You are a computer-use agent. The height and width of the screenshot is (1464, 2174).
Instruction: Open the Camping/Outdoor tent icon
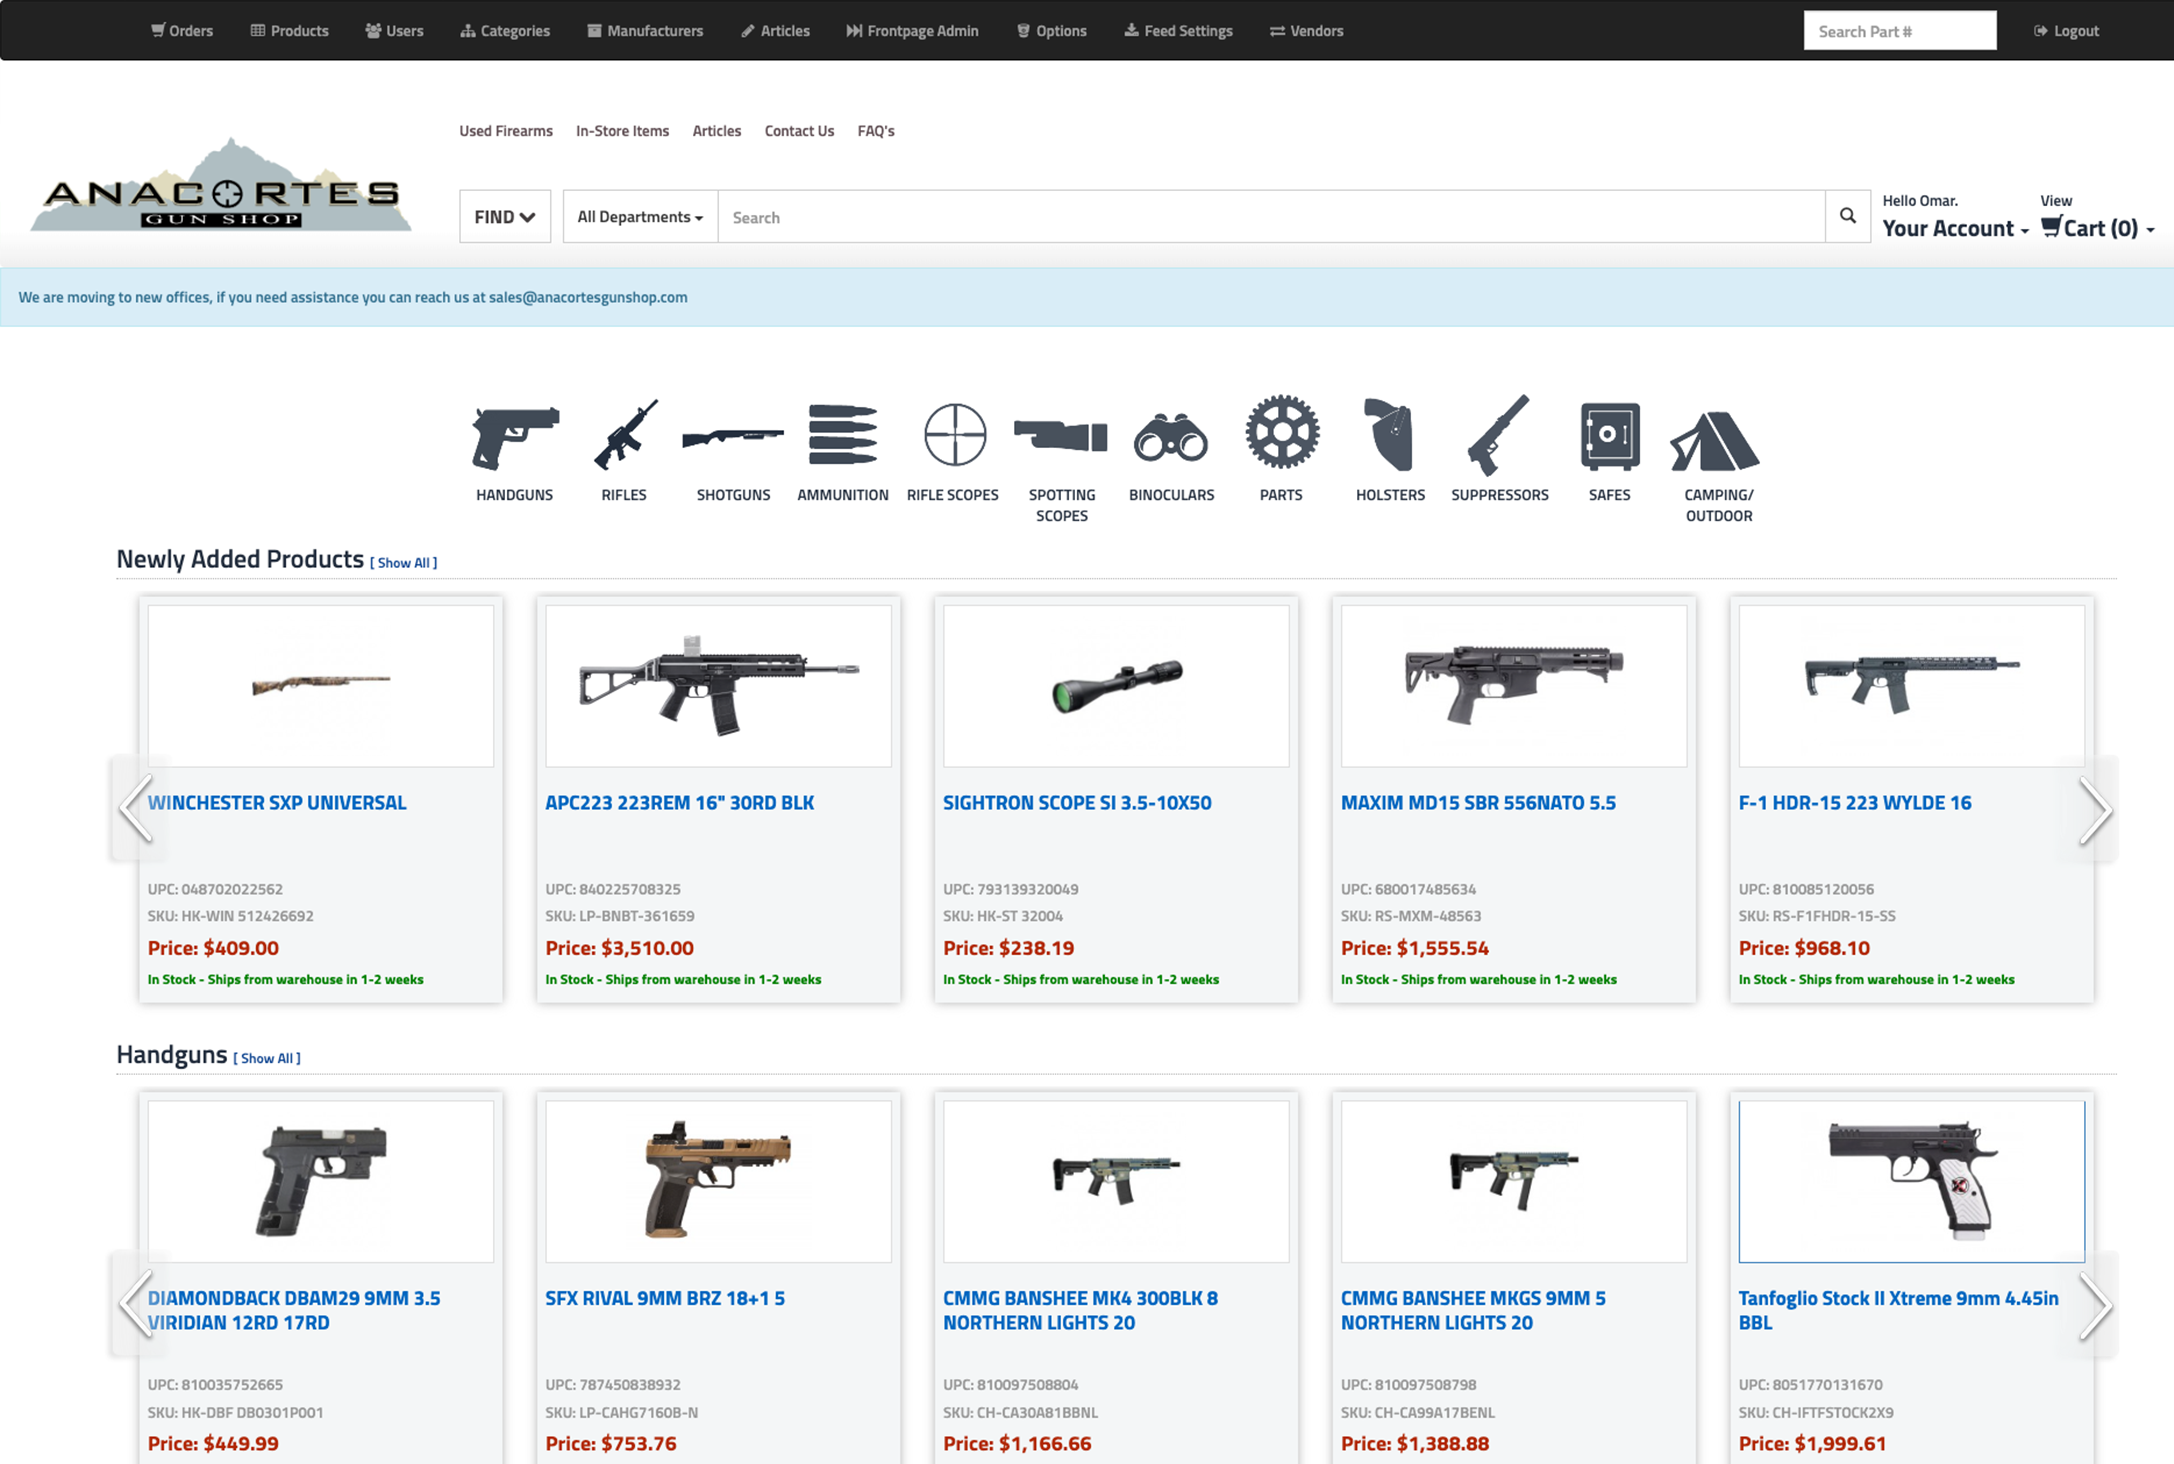[x=1716, y=440]
